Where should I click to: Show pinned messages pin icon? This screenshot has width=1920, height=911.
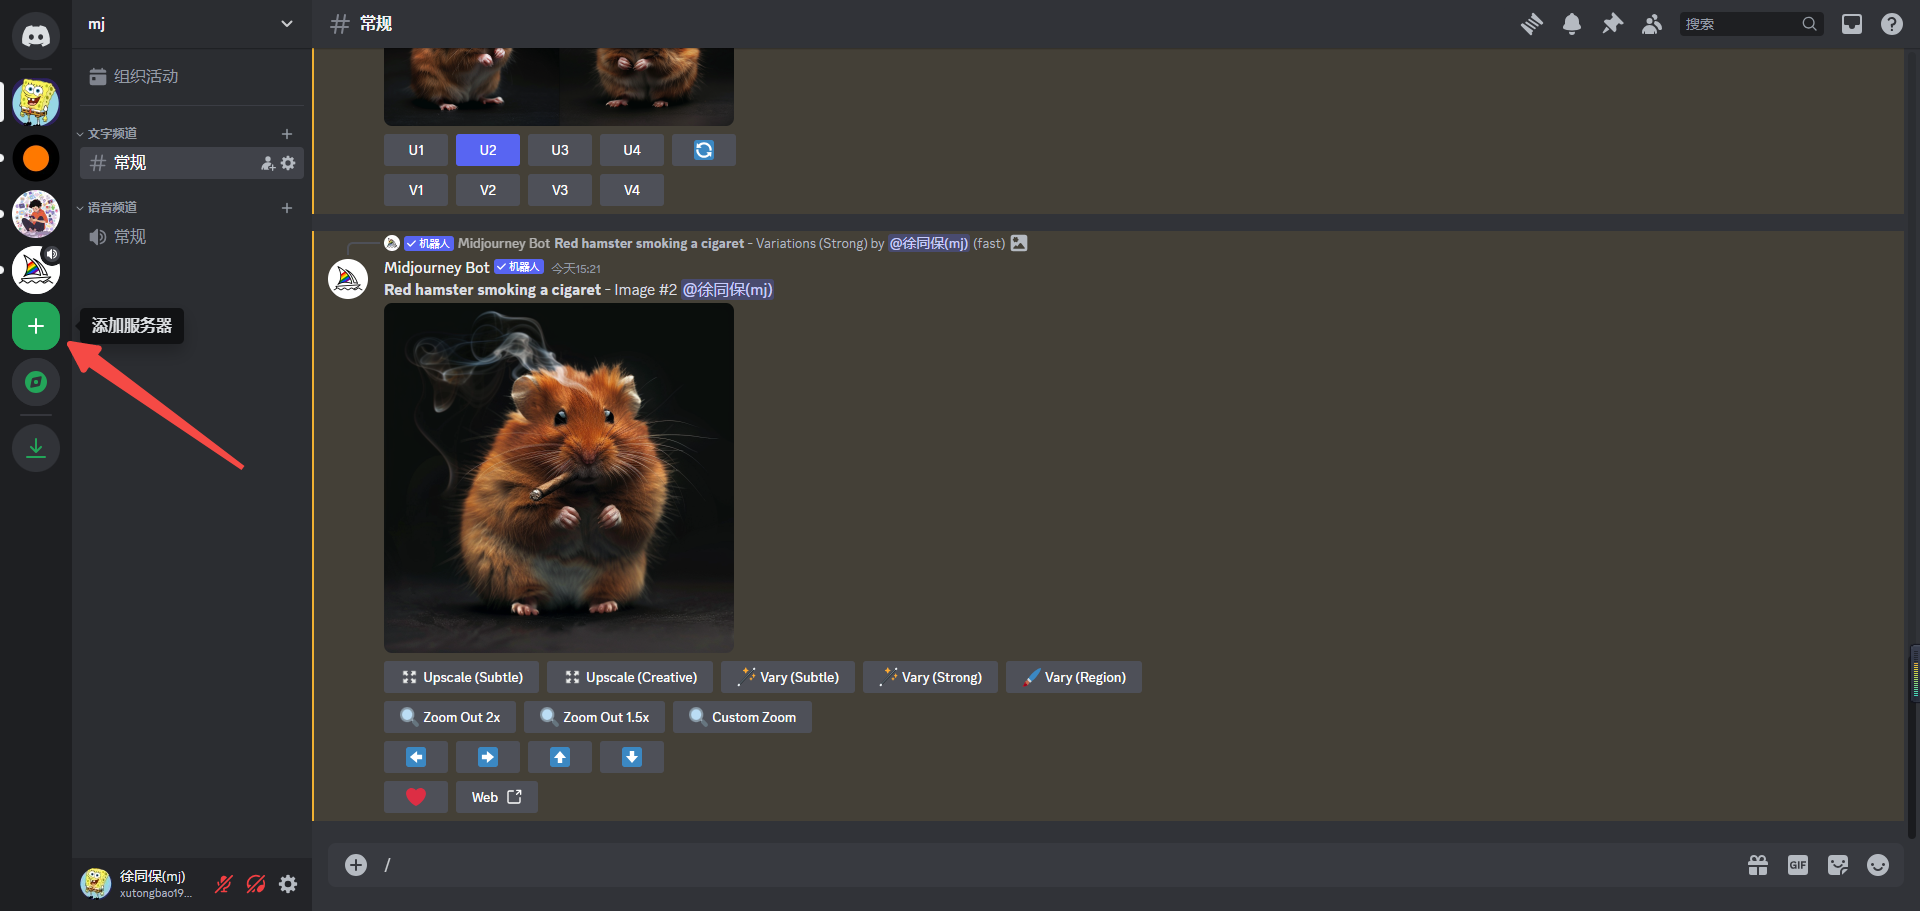pyautogui.click(x=1612, y=24)
